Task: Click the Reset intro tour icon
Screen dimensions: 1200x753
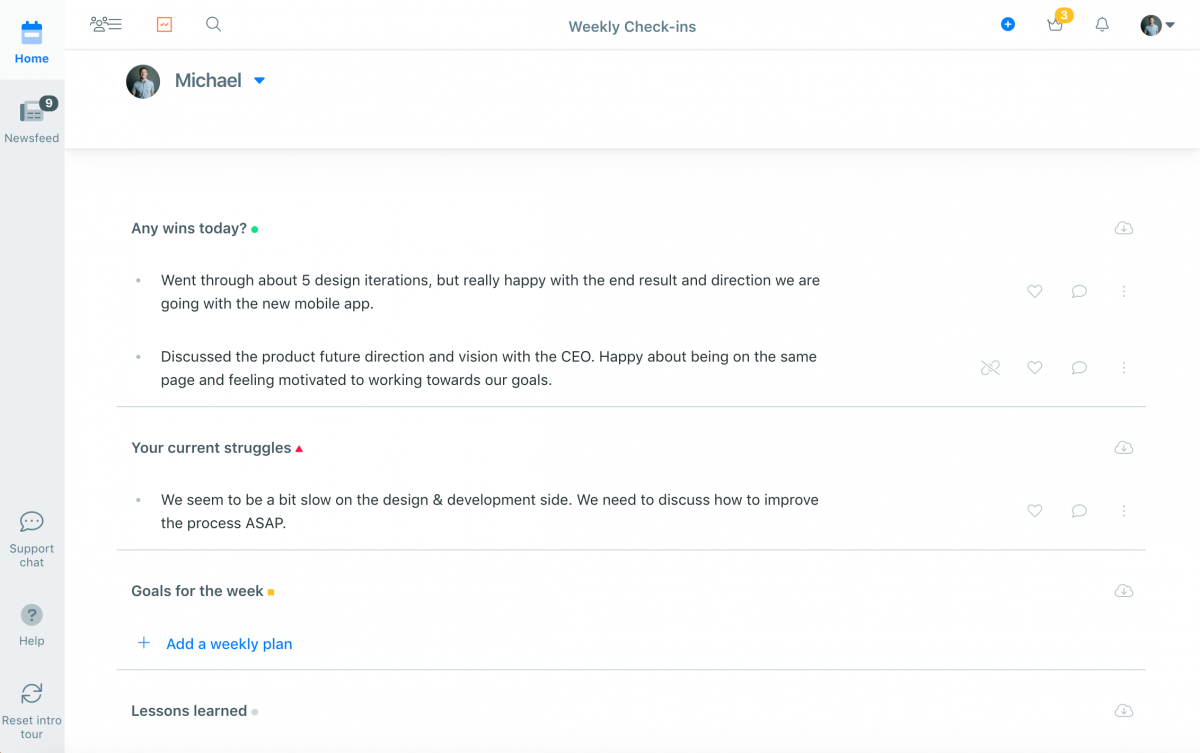Action: [x=31, y=693]
